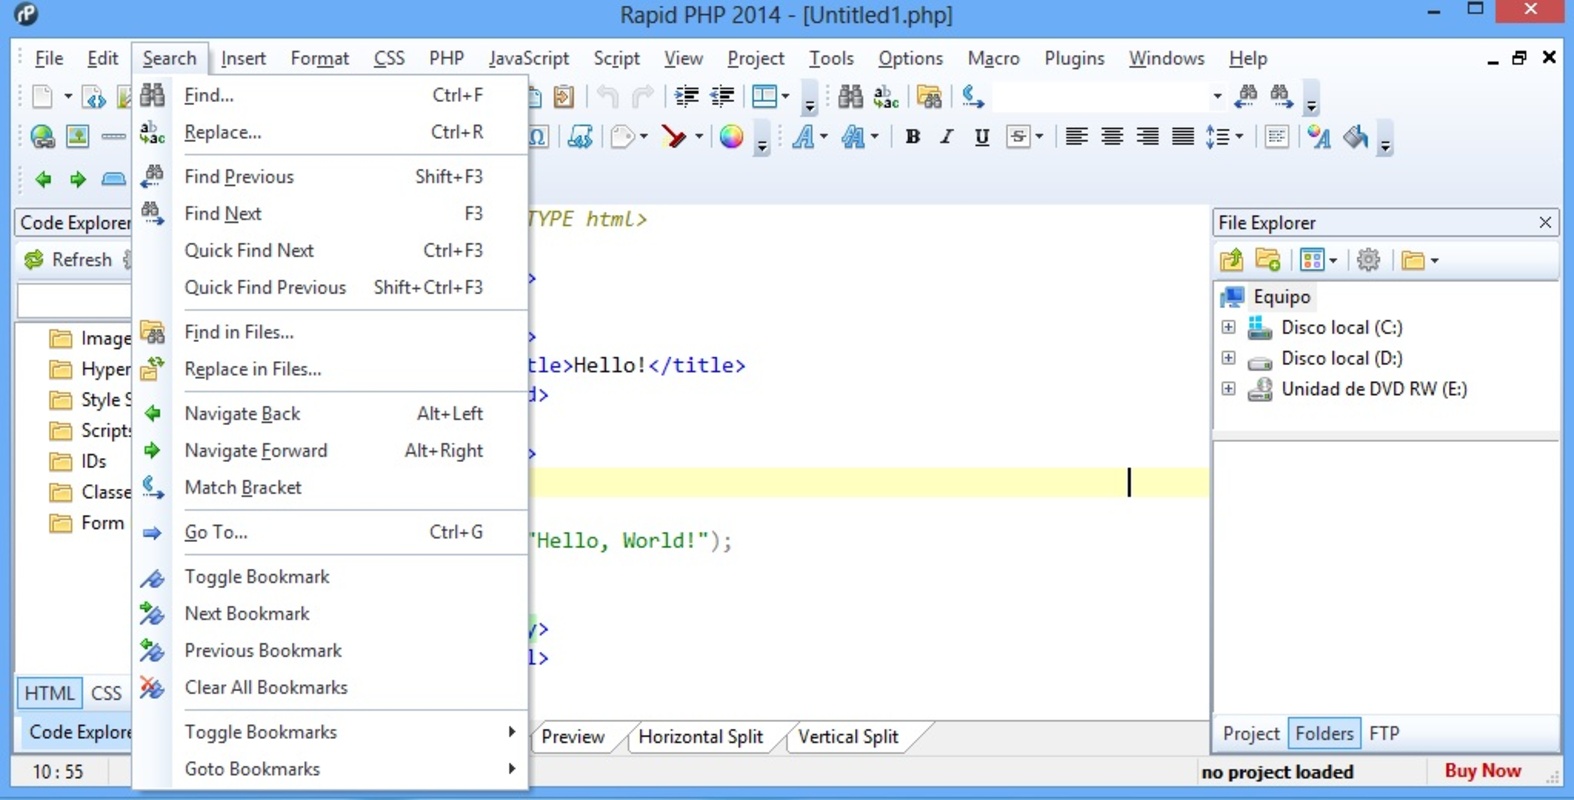Click the Buy Now link
The width and height of the screenshot is (1574, 800).
[1482, 771]
